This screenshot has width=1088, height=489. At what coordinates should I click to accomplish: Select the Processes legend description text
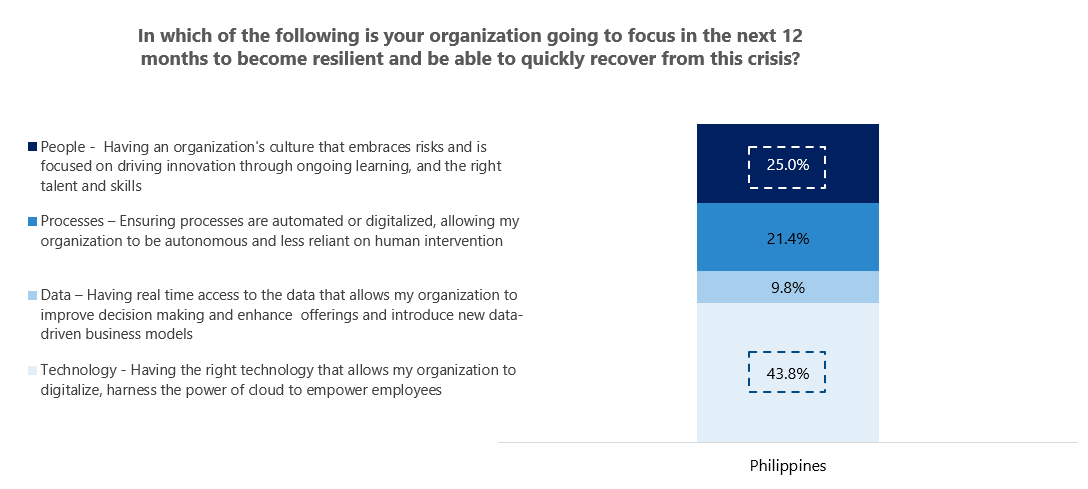pyautogui.click(x=280, y=230)
